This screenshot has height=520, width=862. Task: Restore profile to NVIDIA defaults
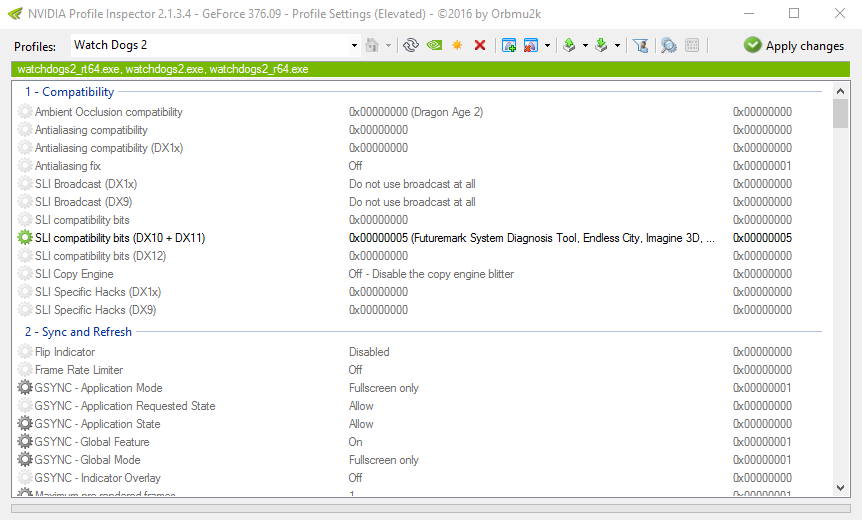434,45
